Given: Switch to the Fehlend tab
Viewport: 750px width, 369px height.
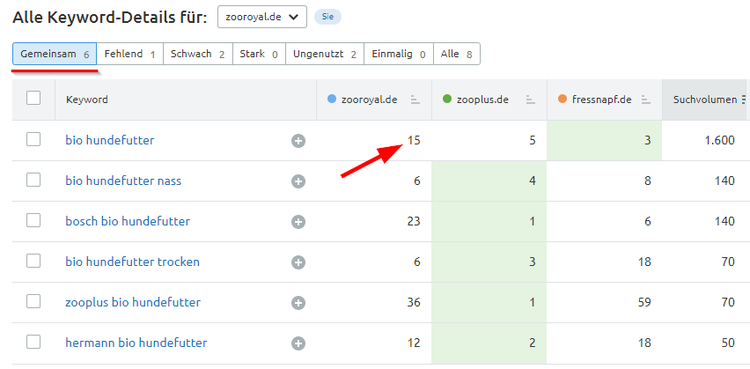Looking at the screenshot, I should 130,54.
